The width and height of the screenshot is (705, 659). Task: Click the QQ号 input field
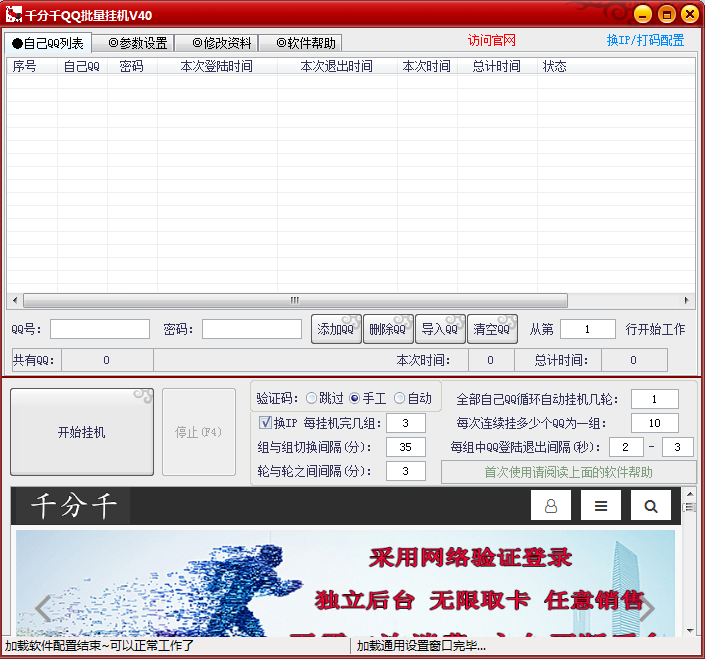[100, 329]
